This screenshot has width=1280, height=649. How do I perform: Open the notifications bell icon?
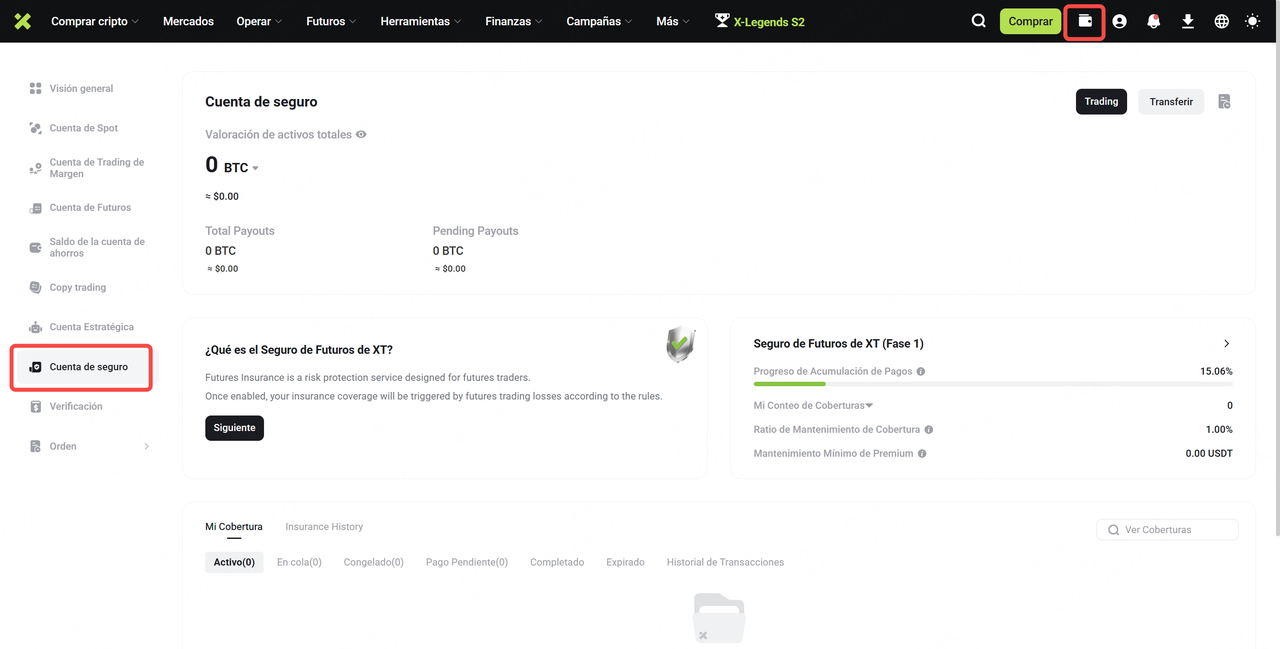(1154, 21)
